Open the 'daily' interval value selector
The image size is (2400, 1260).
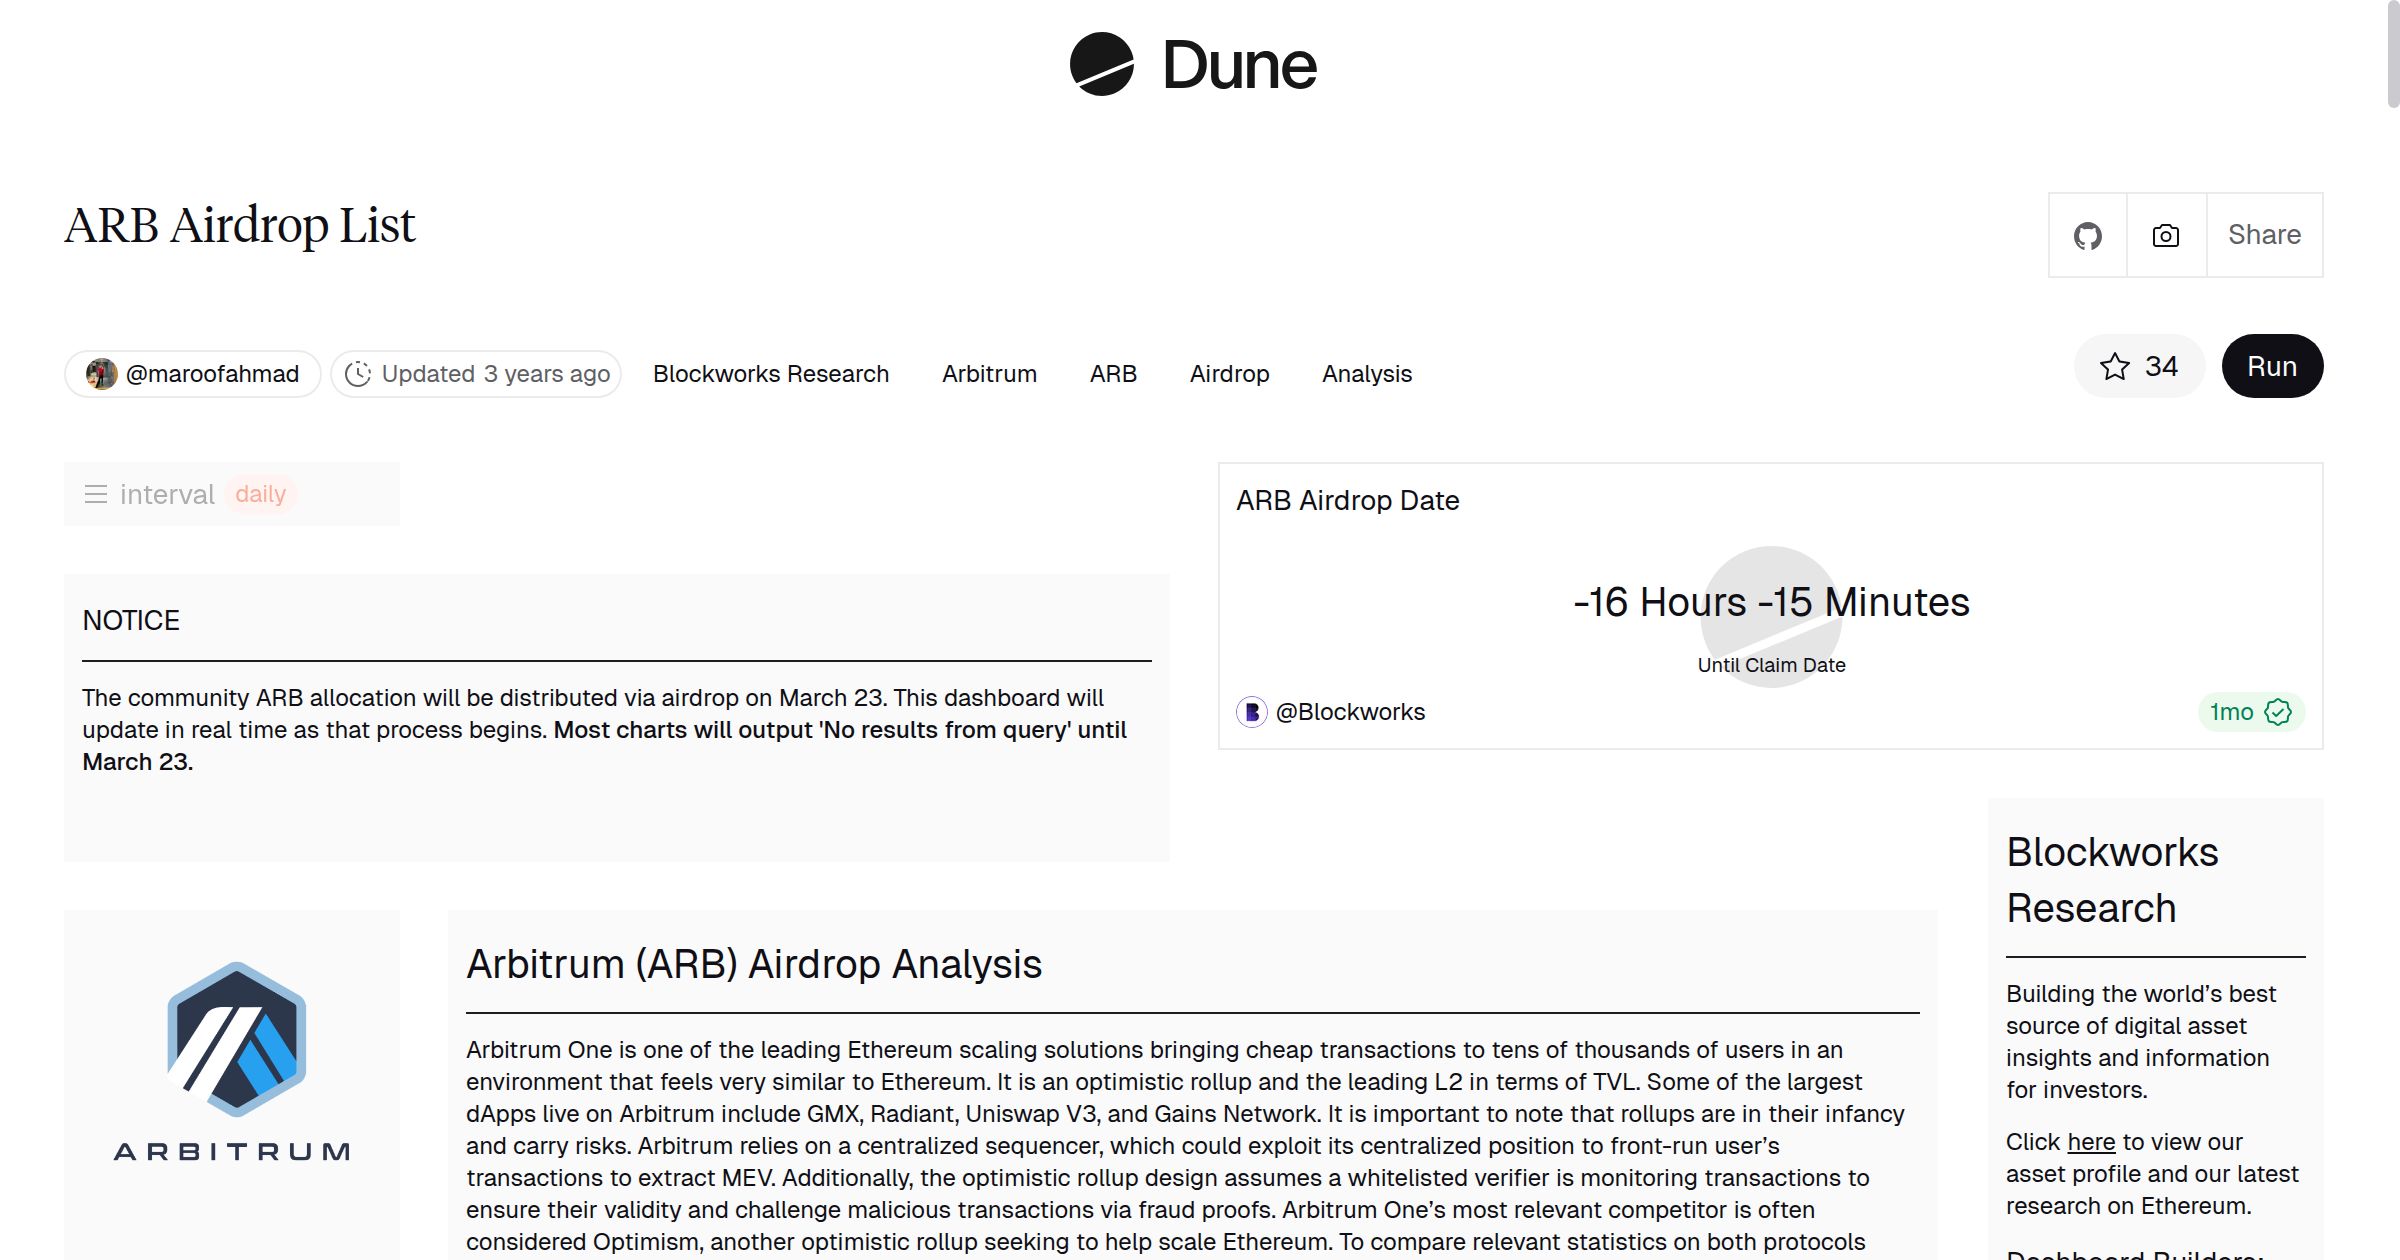click(260, 493)
